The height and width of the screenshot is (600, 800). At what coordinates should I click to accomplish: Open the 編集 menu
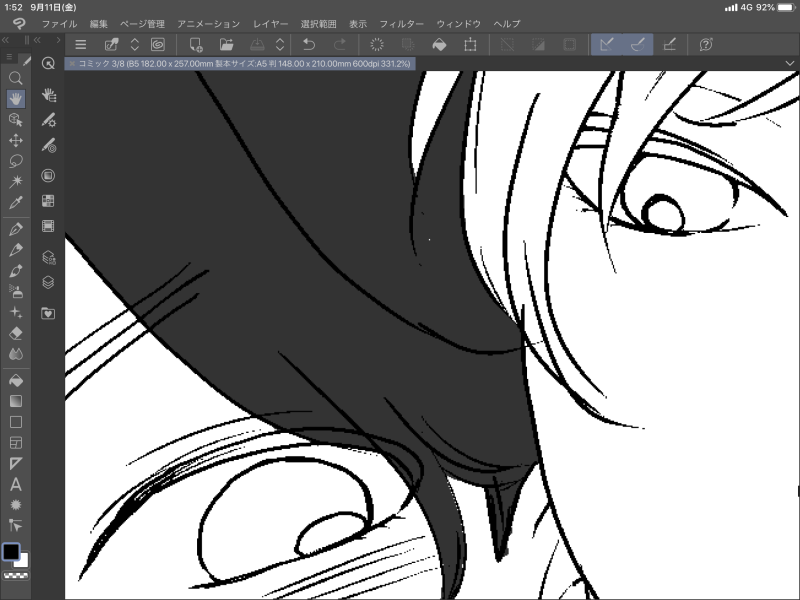98,24
